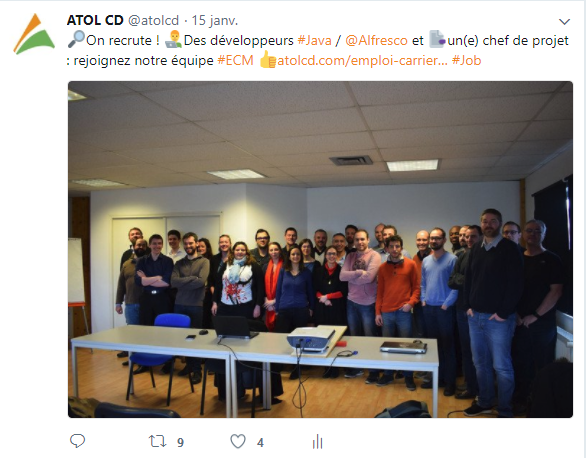Screen dimensions: 586x458
Task: Visit the @Alfresco mention
Action: (x=376, y=40)
